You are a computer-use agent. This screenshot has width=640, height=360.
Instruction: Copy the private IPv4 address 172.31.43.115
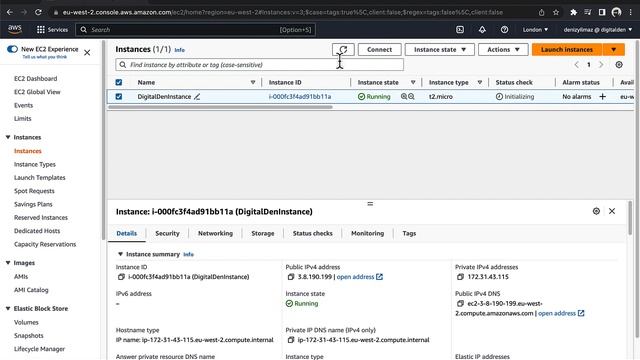[460, 277]
